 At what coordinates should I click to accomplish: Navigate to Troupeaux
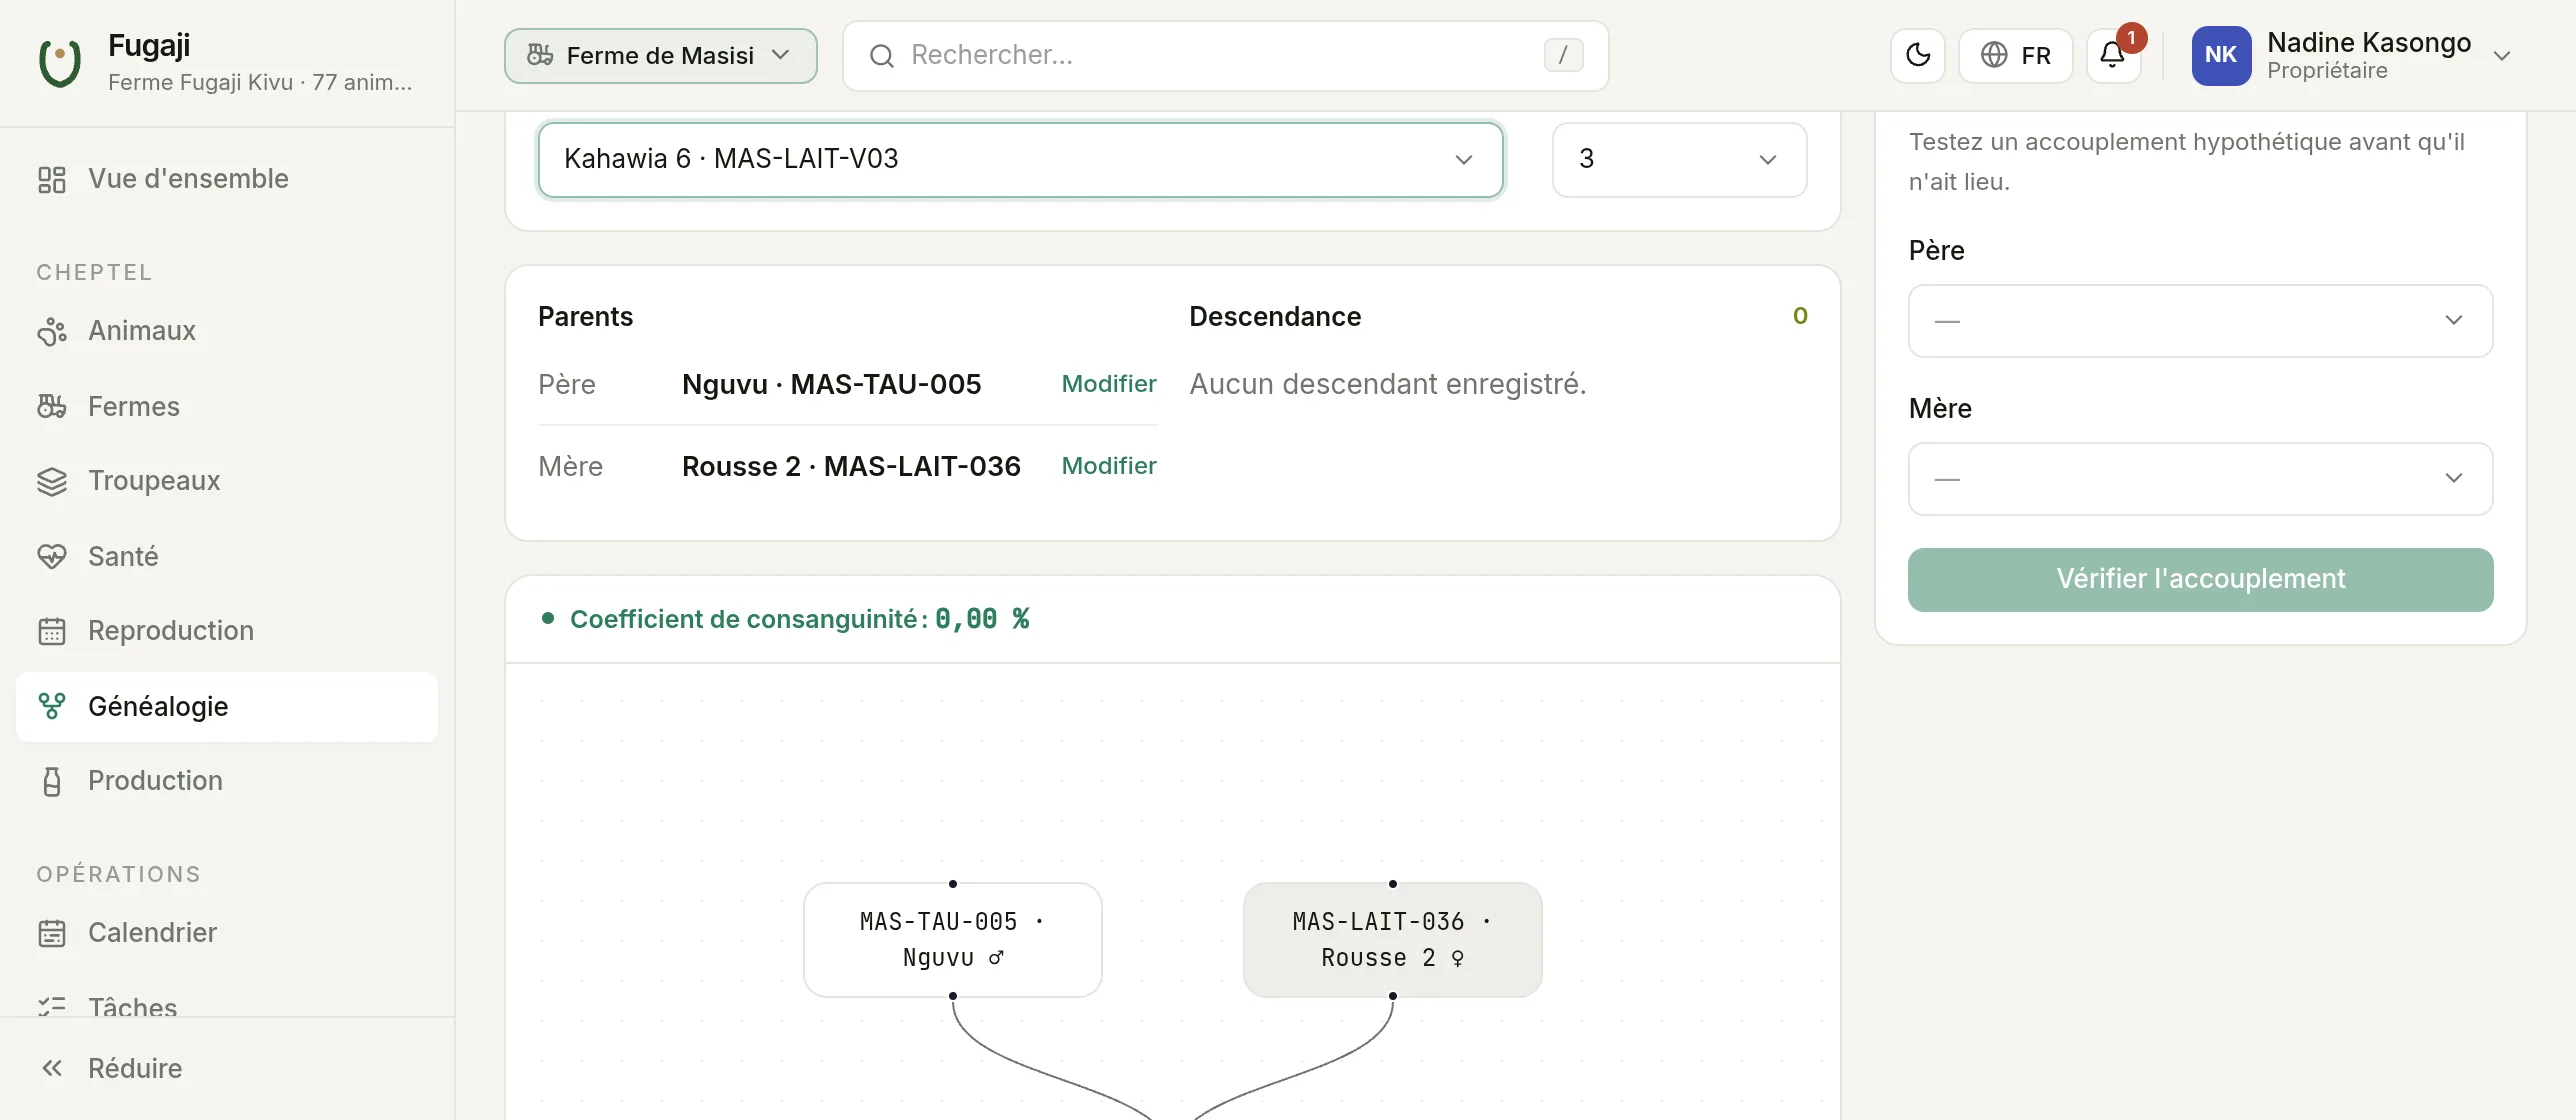(x=227, y=481)
